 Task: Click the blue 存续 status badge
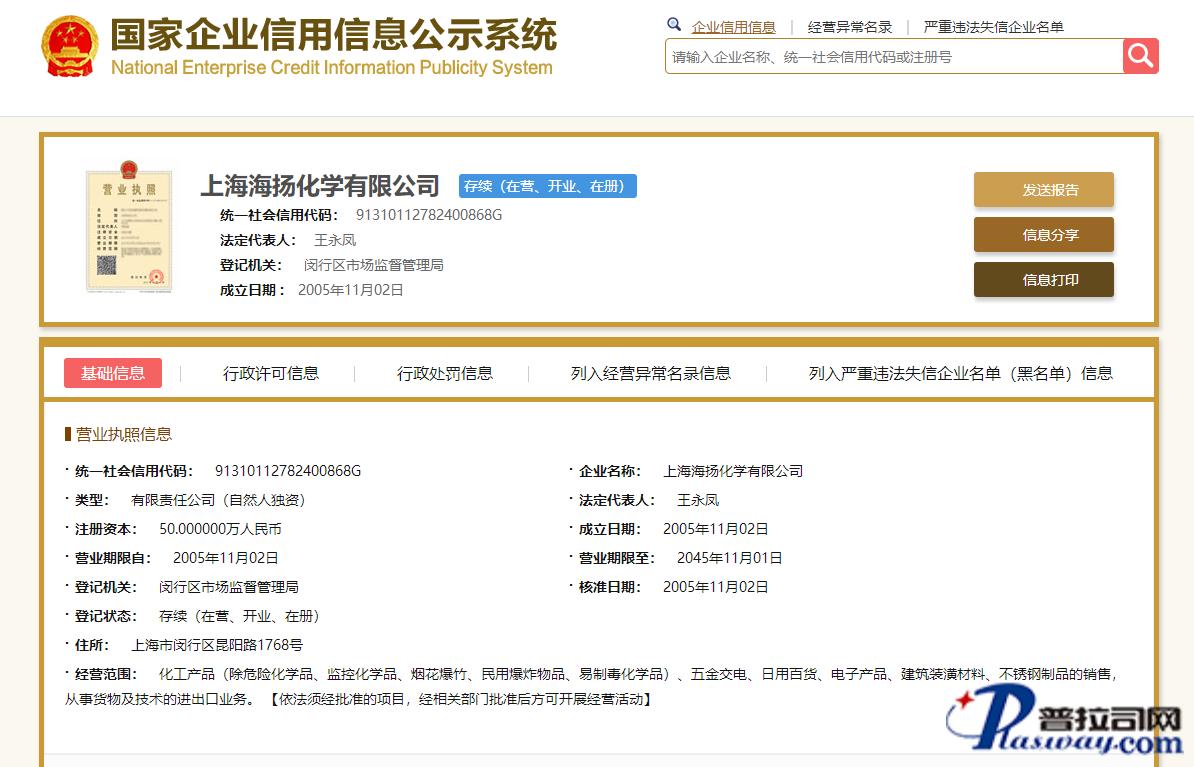point(547,186)
